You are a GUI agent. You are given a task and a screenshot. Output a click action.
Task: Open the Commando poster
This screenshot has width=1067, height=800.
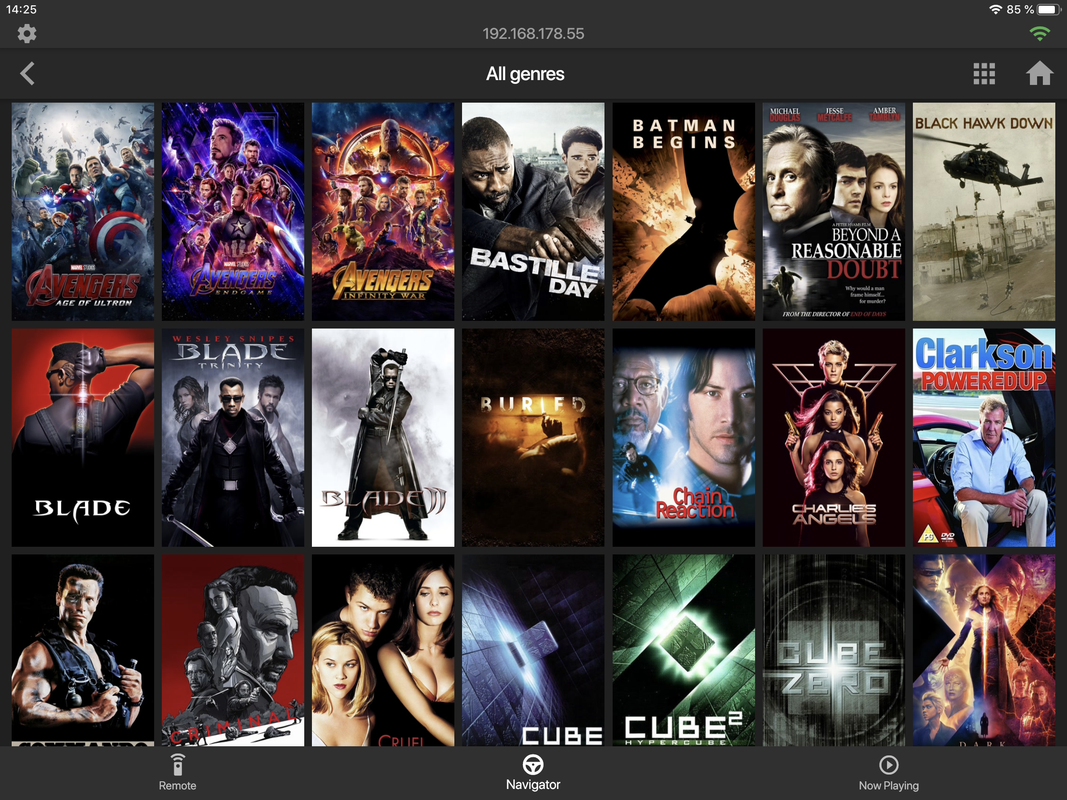(x=83, y=650)
